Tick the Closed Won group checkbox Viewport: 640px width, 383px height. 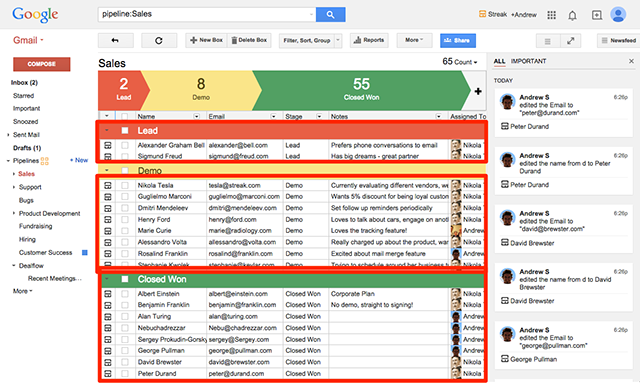click(125, 279)
